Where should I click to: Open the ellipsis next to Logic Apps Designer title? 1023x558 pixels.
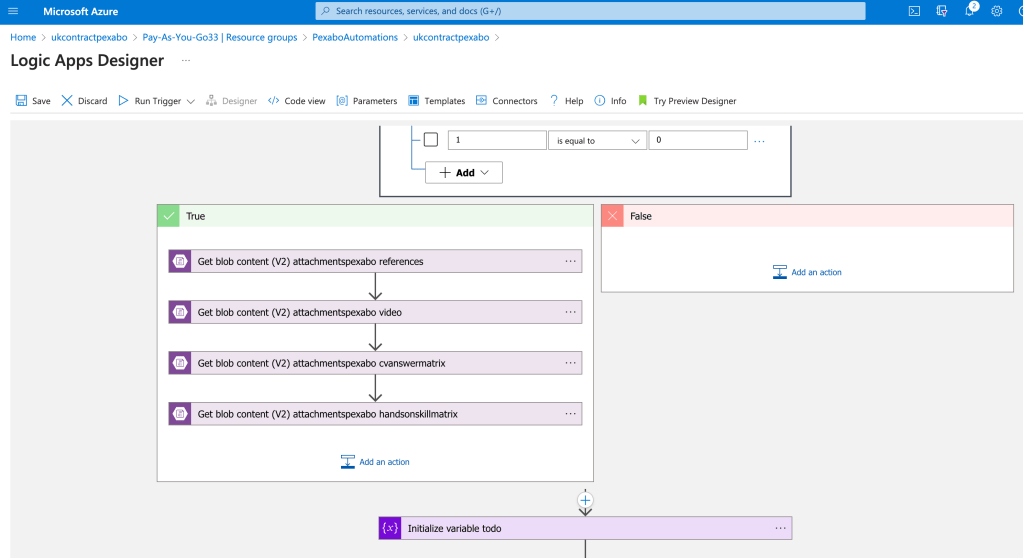[x=186, y=60]
